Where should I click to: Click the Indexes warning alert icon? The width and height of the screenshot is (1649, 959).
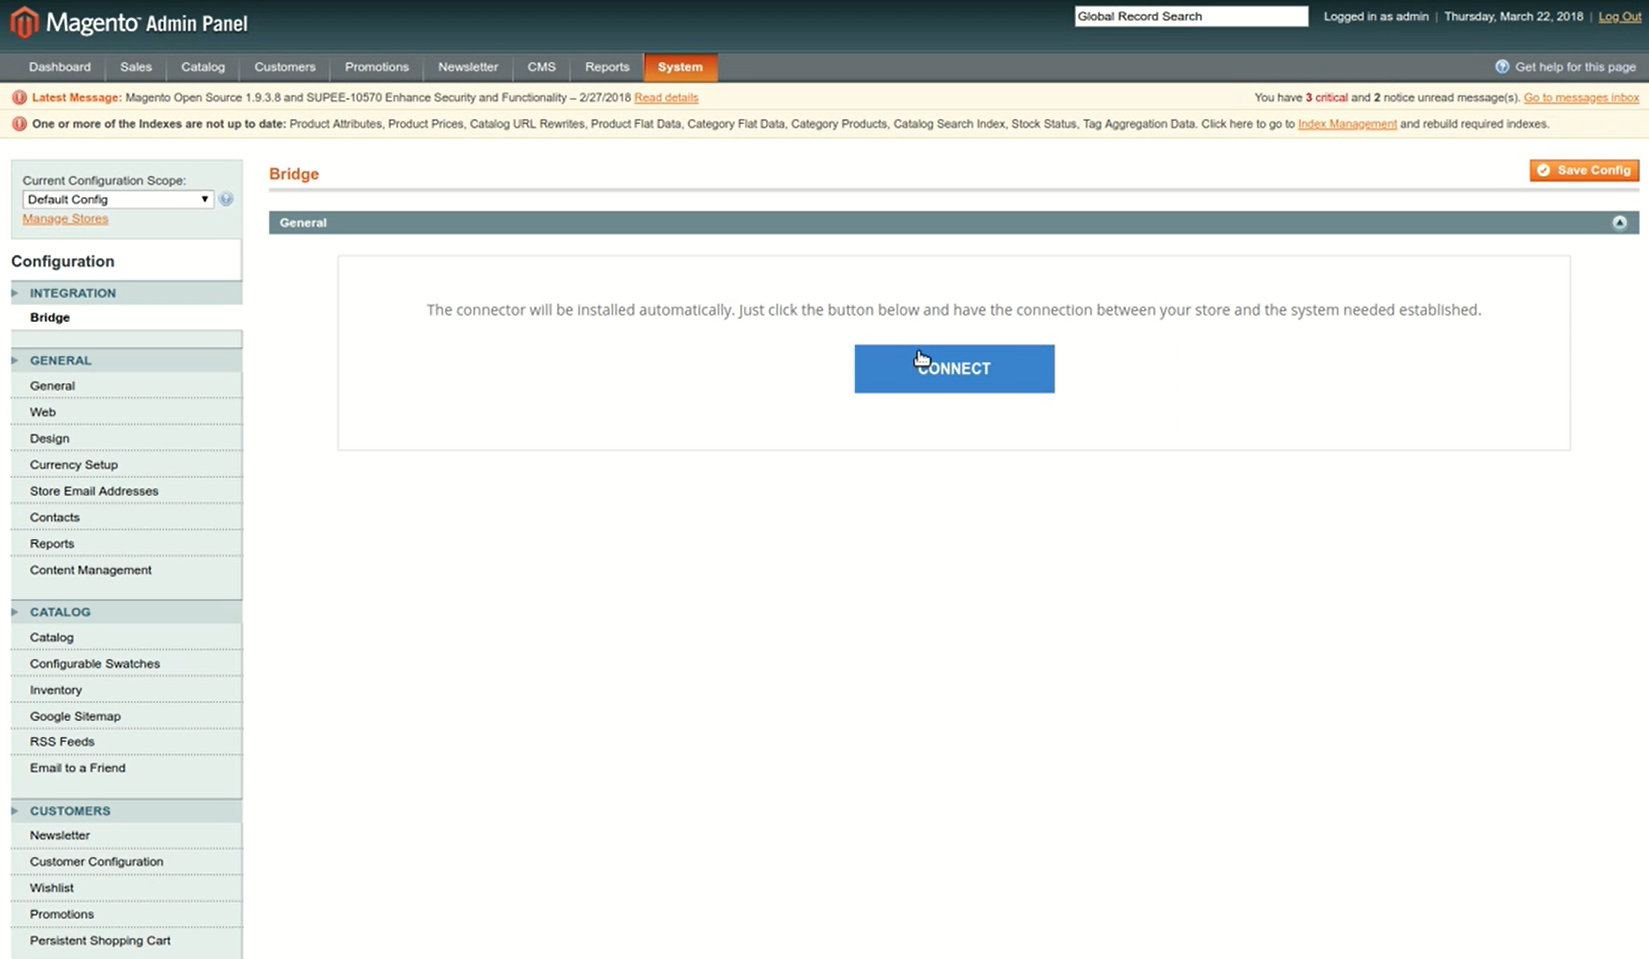tap(19, 124)
